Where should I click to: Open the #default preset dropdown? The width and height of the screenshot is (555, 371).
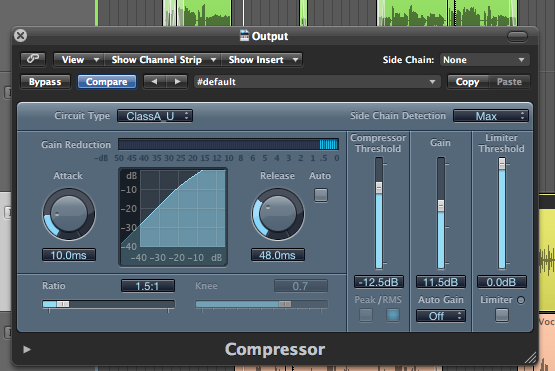click(316, 82)
